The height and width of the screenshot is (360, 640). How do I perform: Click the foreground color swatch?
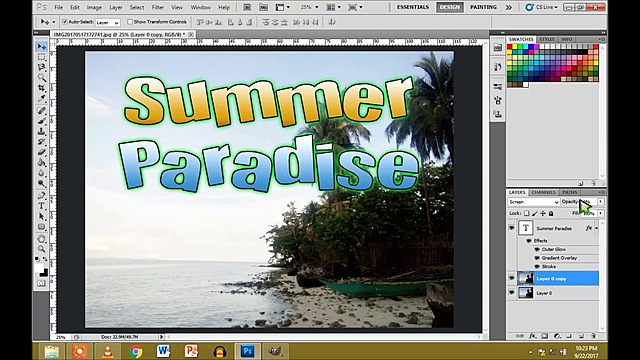click(39, 268)
